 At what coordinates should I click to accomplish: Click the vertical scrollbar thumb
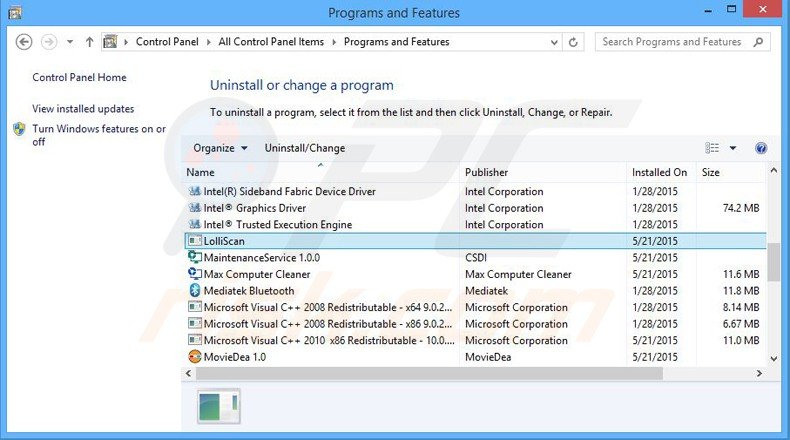coord(773,262)
